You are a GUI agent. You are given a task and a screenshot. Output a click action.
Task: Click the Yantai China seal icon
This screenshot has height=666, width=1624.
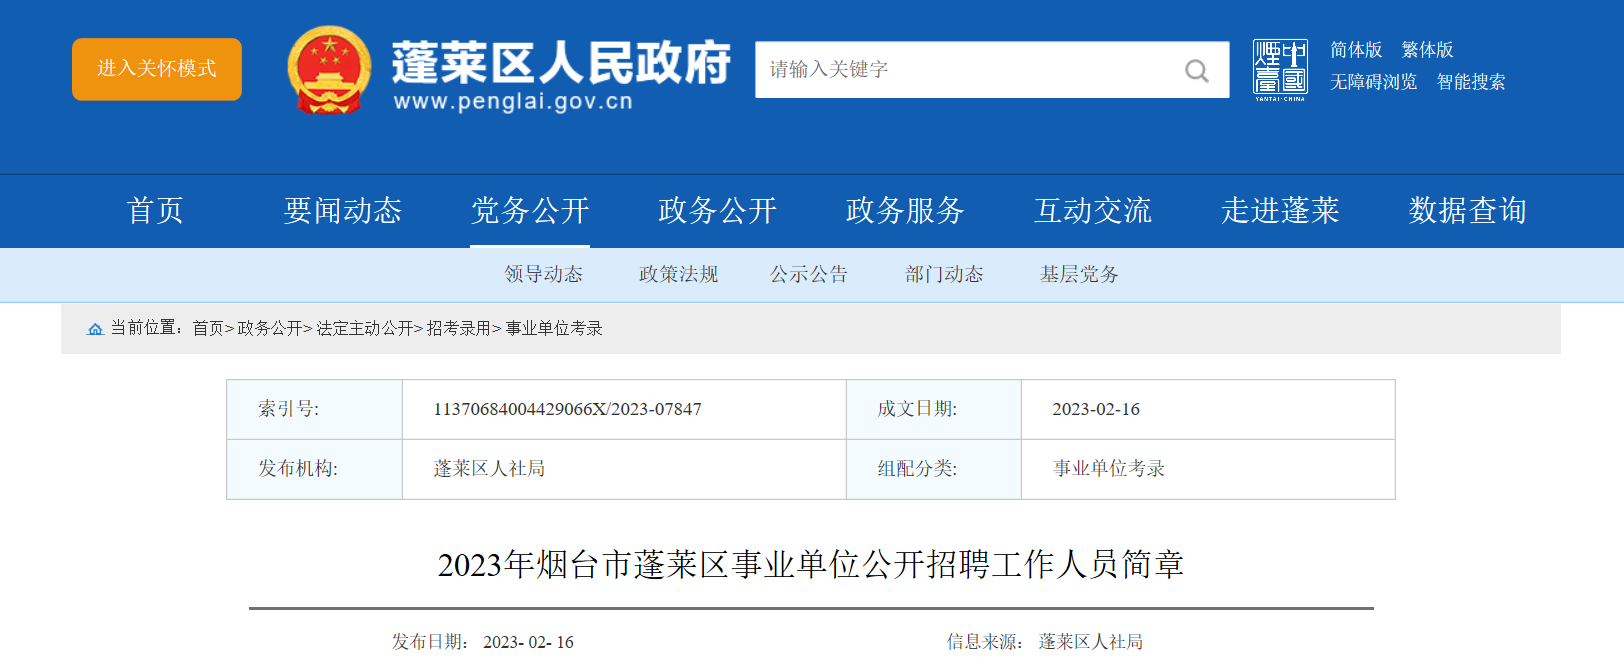(1280, 69)
